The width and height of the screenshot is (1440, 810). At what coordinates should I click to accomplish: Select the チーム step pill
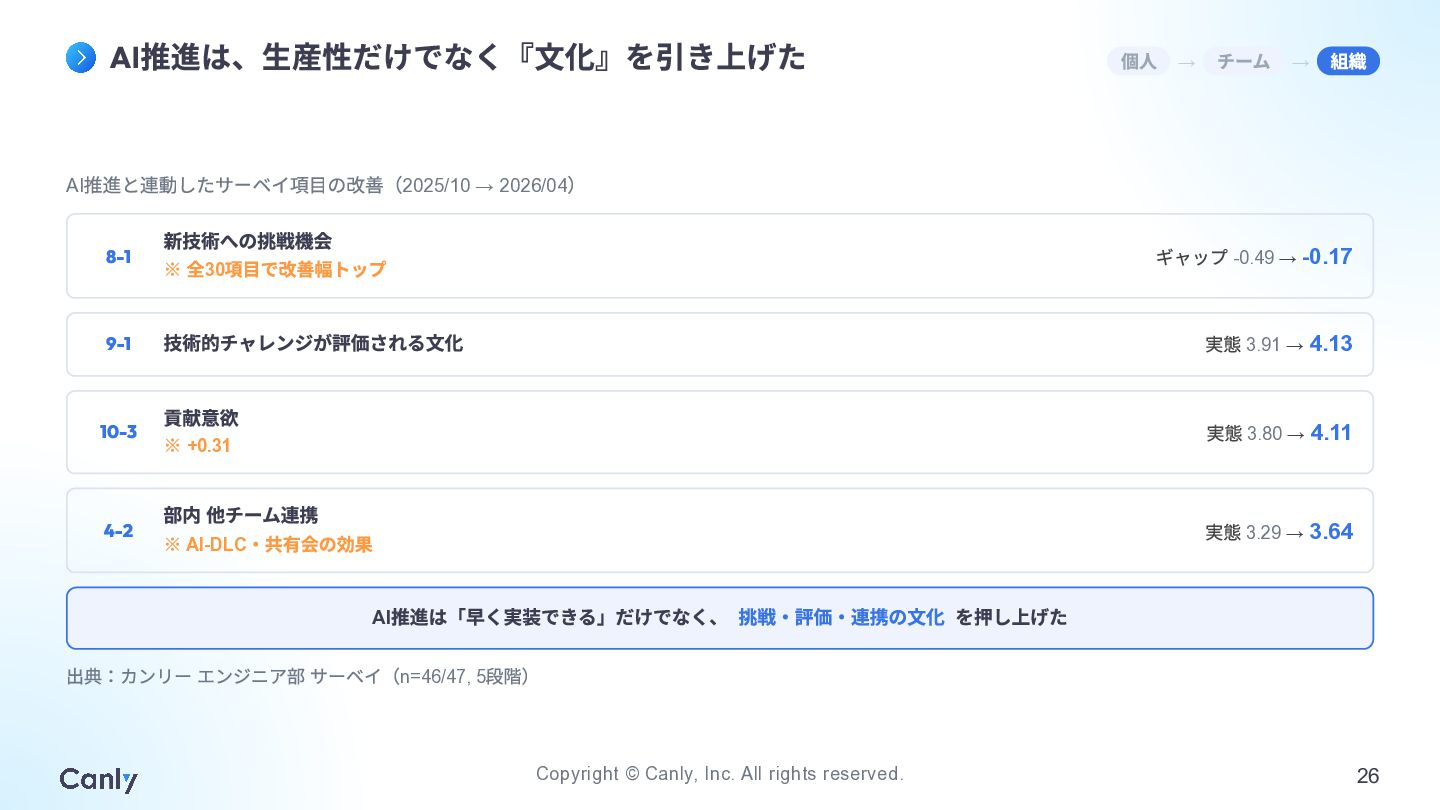pos(1243,61)
